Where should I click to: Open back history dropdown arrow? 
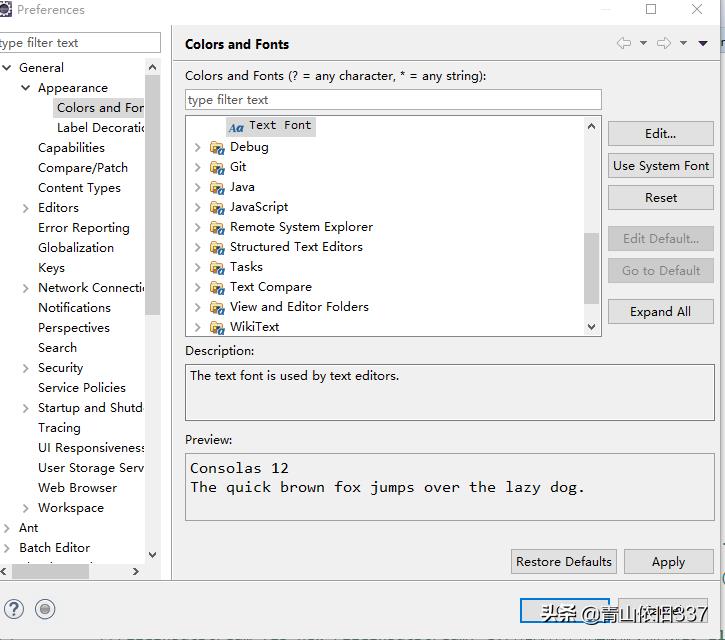pyautogui.click(x=643, y=43)
